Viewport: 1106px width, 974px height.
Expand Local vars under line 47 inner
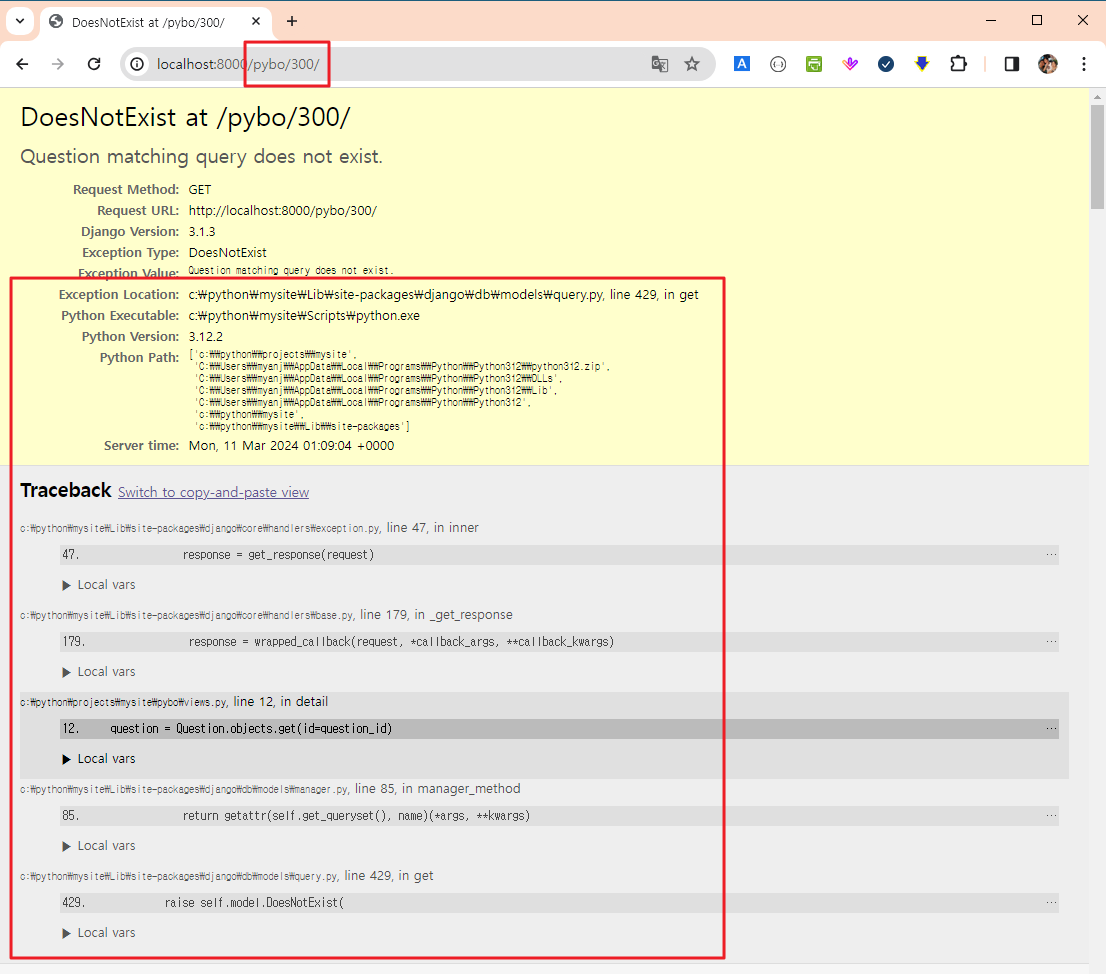tap(99, 585)
